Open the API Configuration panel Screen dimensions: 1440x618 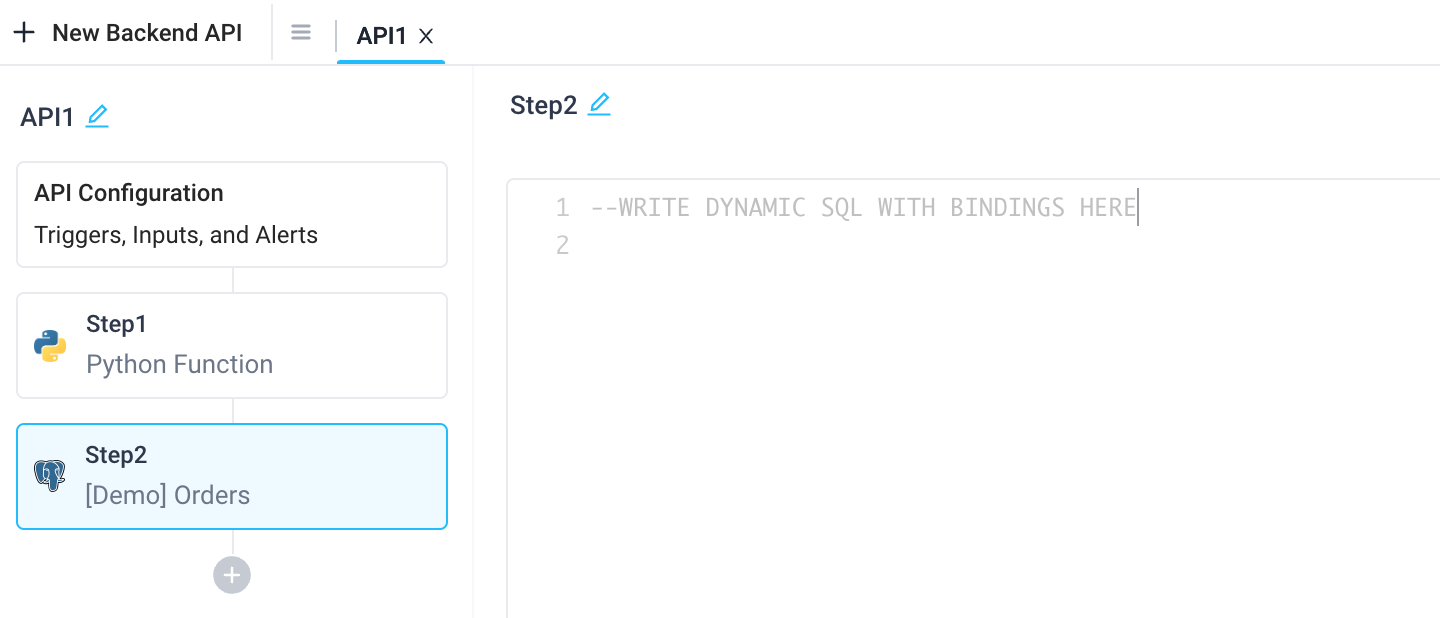click(x=231, y=214)
